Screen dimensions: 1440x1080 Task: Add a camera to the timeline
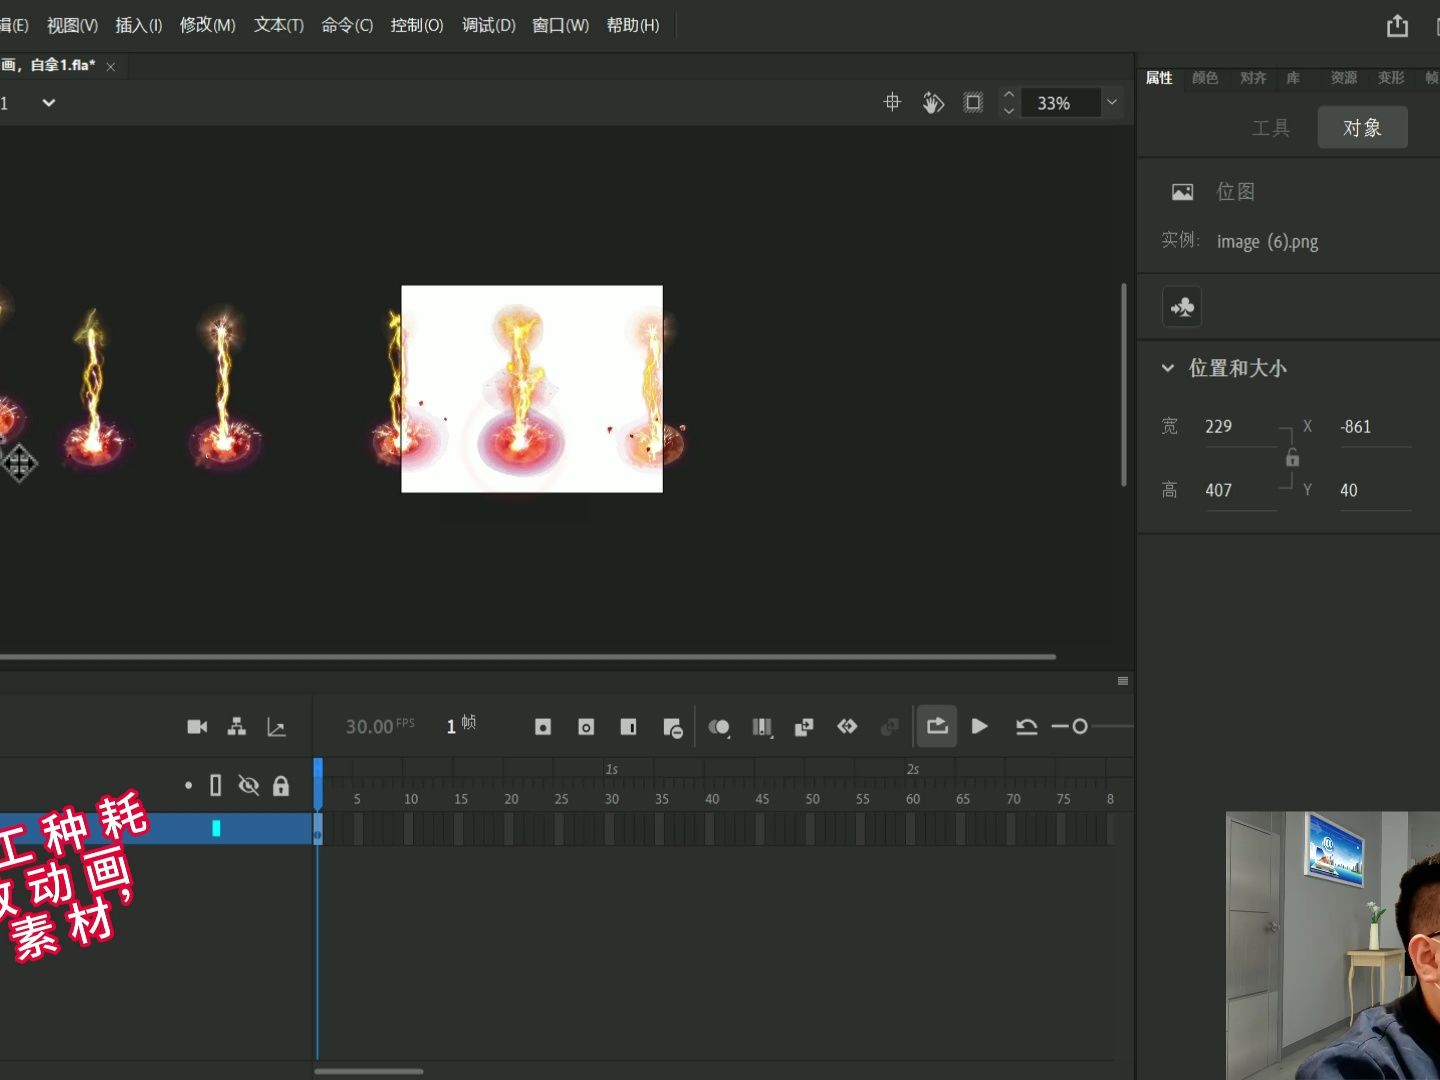(196, 727)
